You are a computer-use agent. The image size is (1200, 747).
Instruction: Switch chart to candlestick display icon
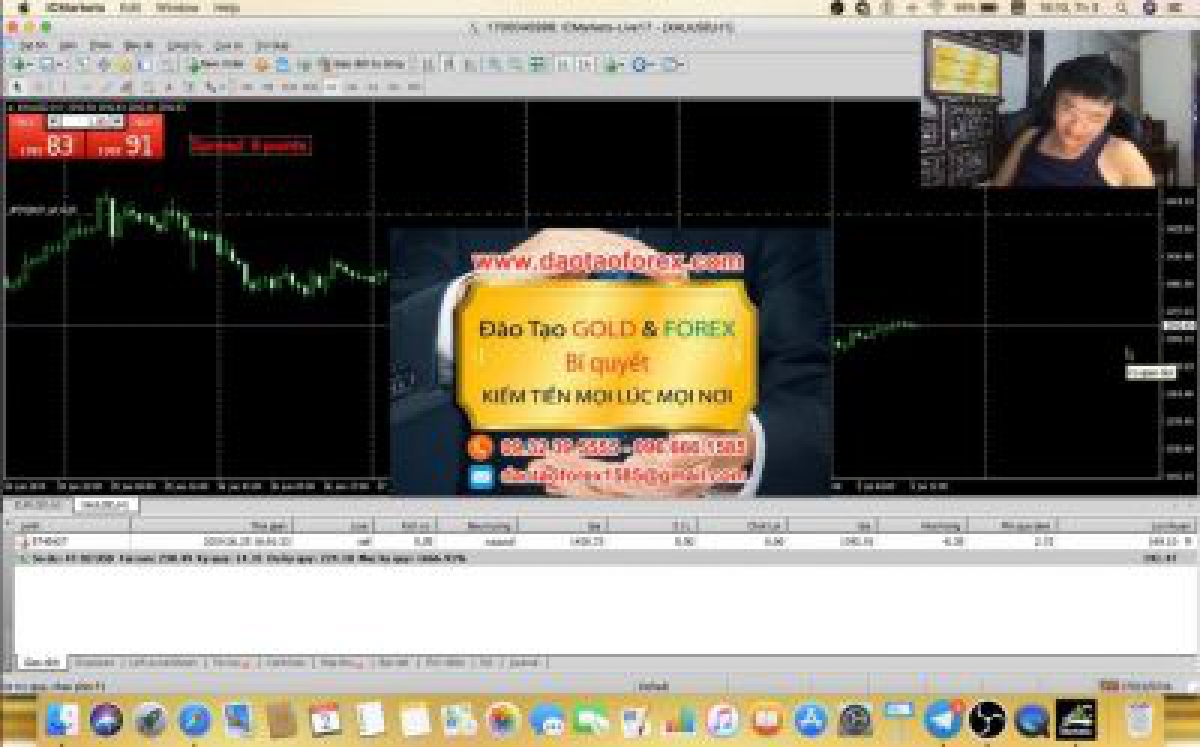[x=449, y=64]
